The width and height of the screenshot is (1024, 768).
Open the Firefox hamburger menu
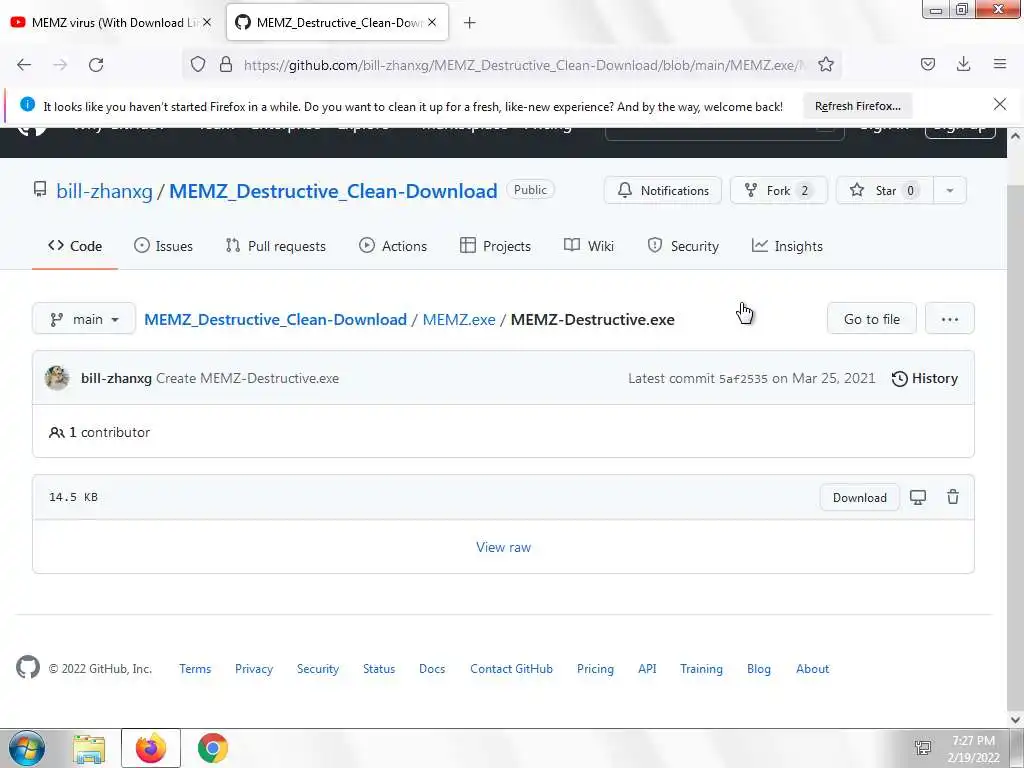[1000, 64]
